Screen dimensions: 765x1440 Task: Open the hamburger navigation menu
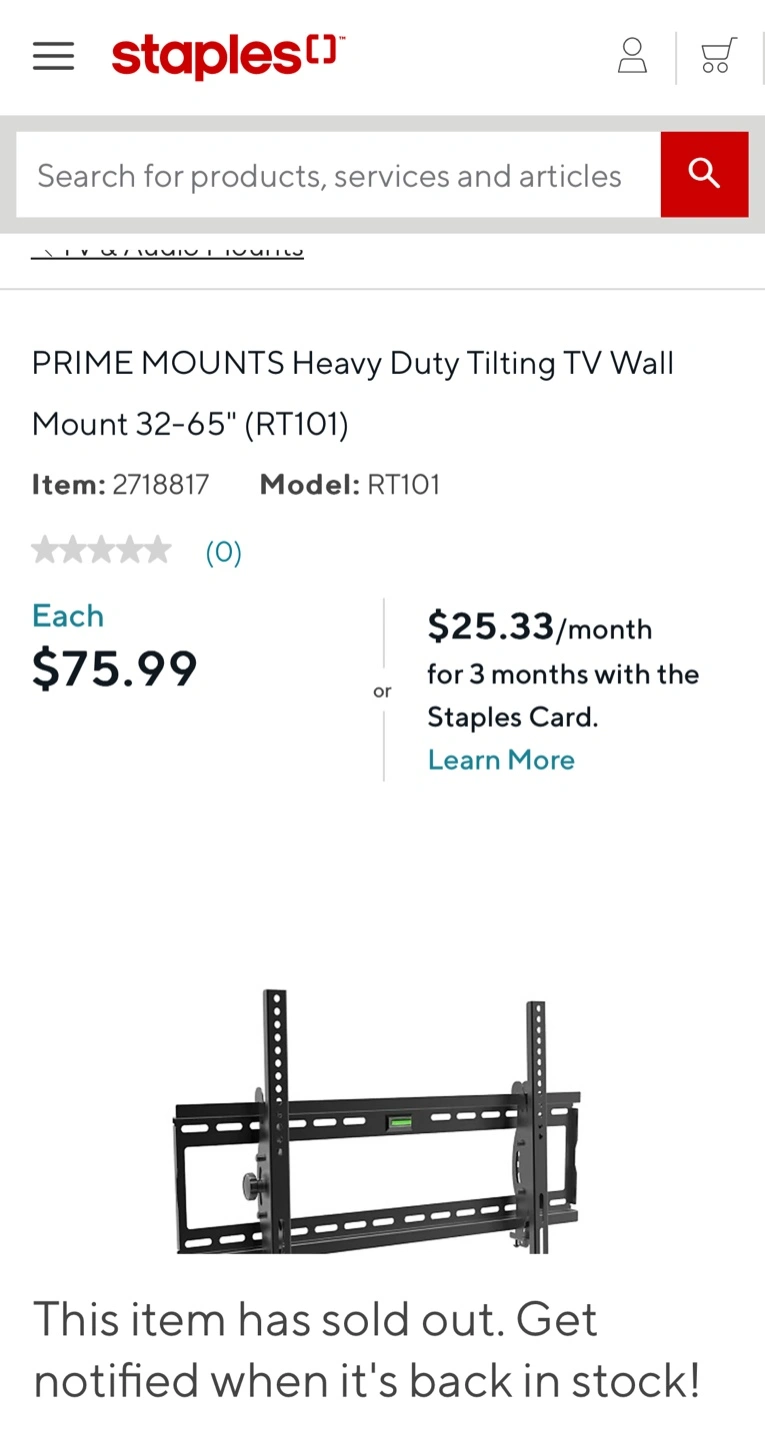pos(53,56)
